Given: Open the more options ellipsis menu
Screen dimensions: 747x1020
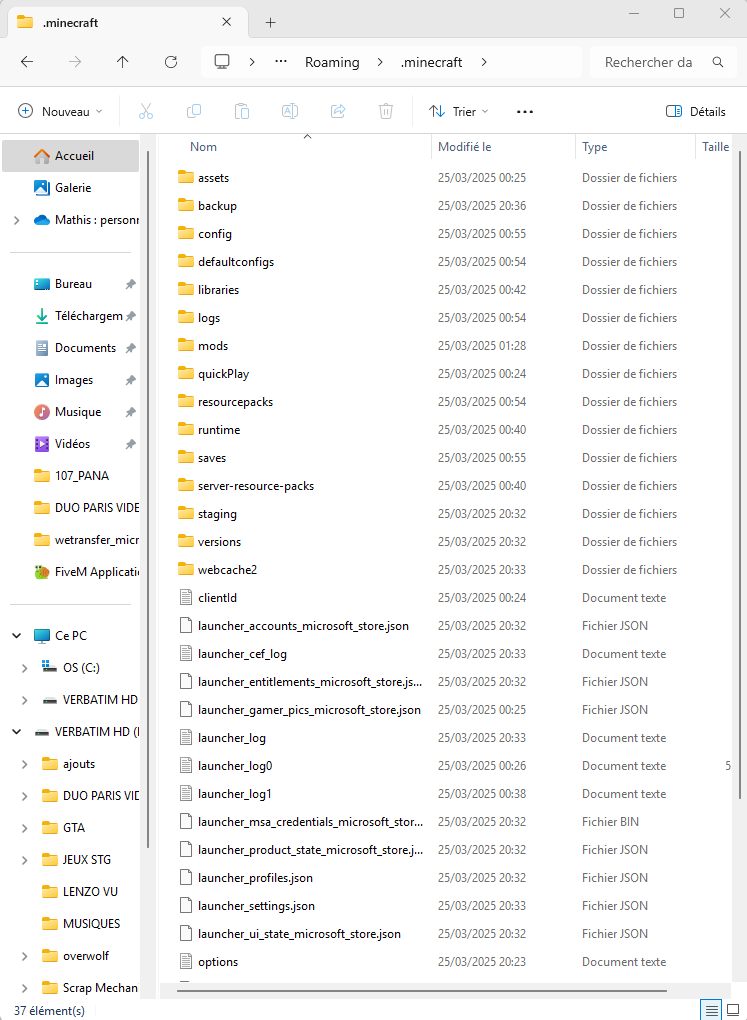Looking at the screenshot, I should (x=524, y=111).
